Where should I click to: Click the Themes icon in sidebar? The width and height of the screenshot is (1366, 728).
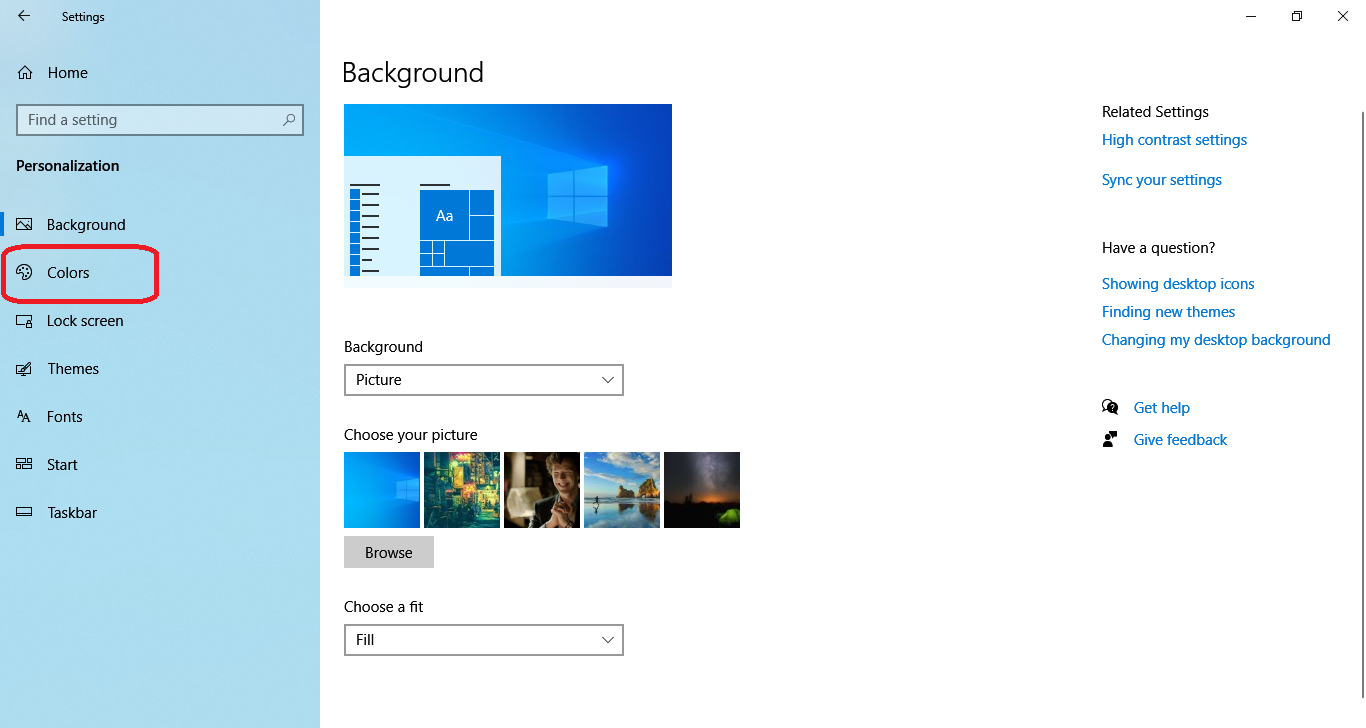point(25,369)
